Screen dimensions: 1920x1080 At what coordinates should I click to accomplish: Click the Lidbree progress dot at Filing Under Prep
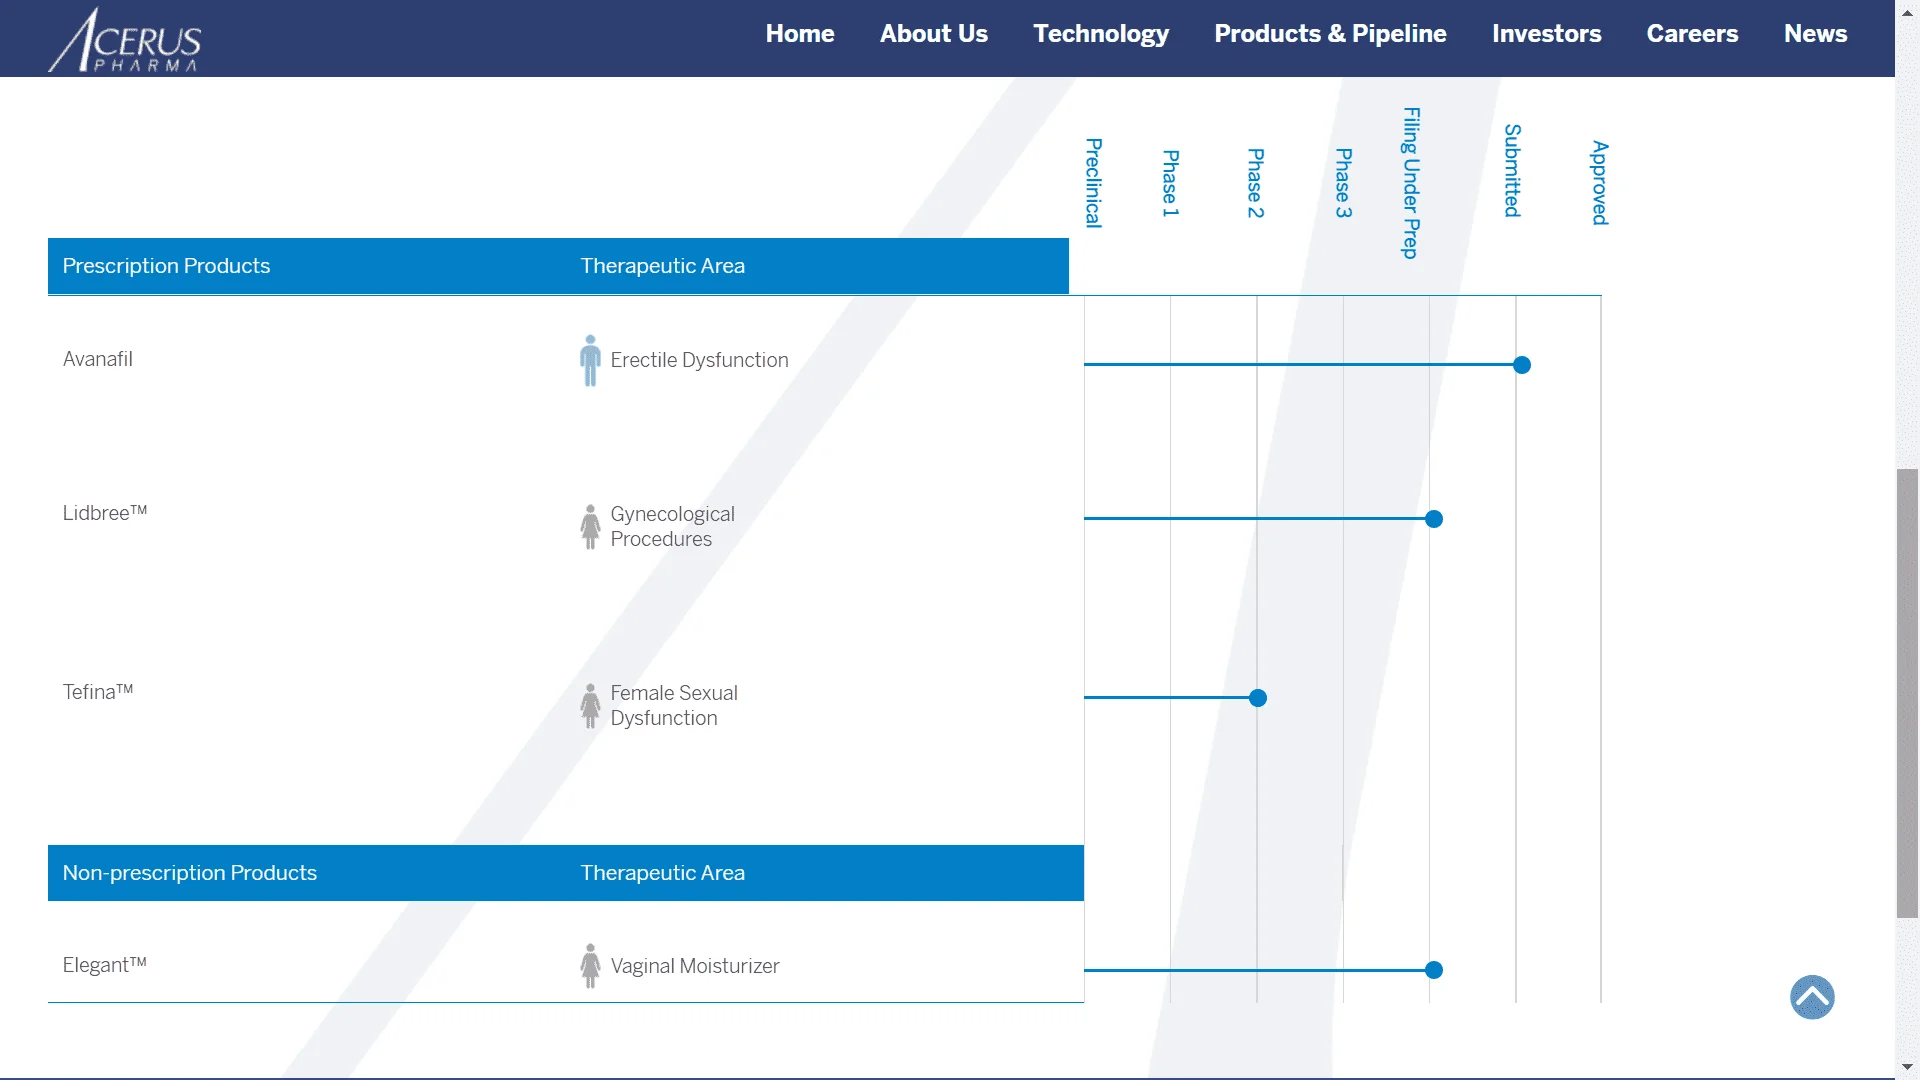point(1434,519)
